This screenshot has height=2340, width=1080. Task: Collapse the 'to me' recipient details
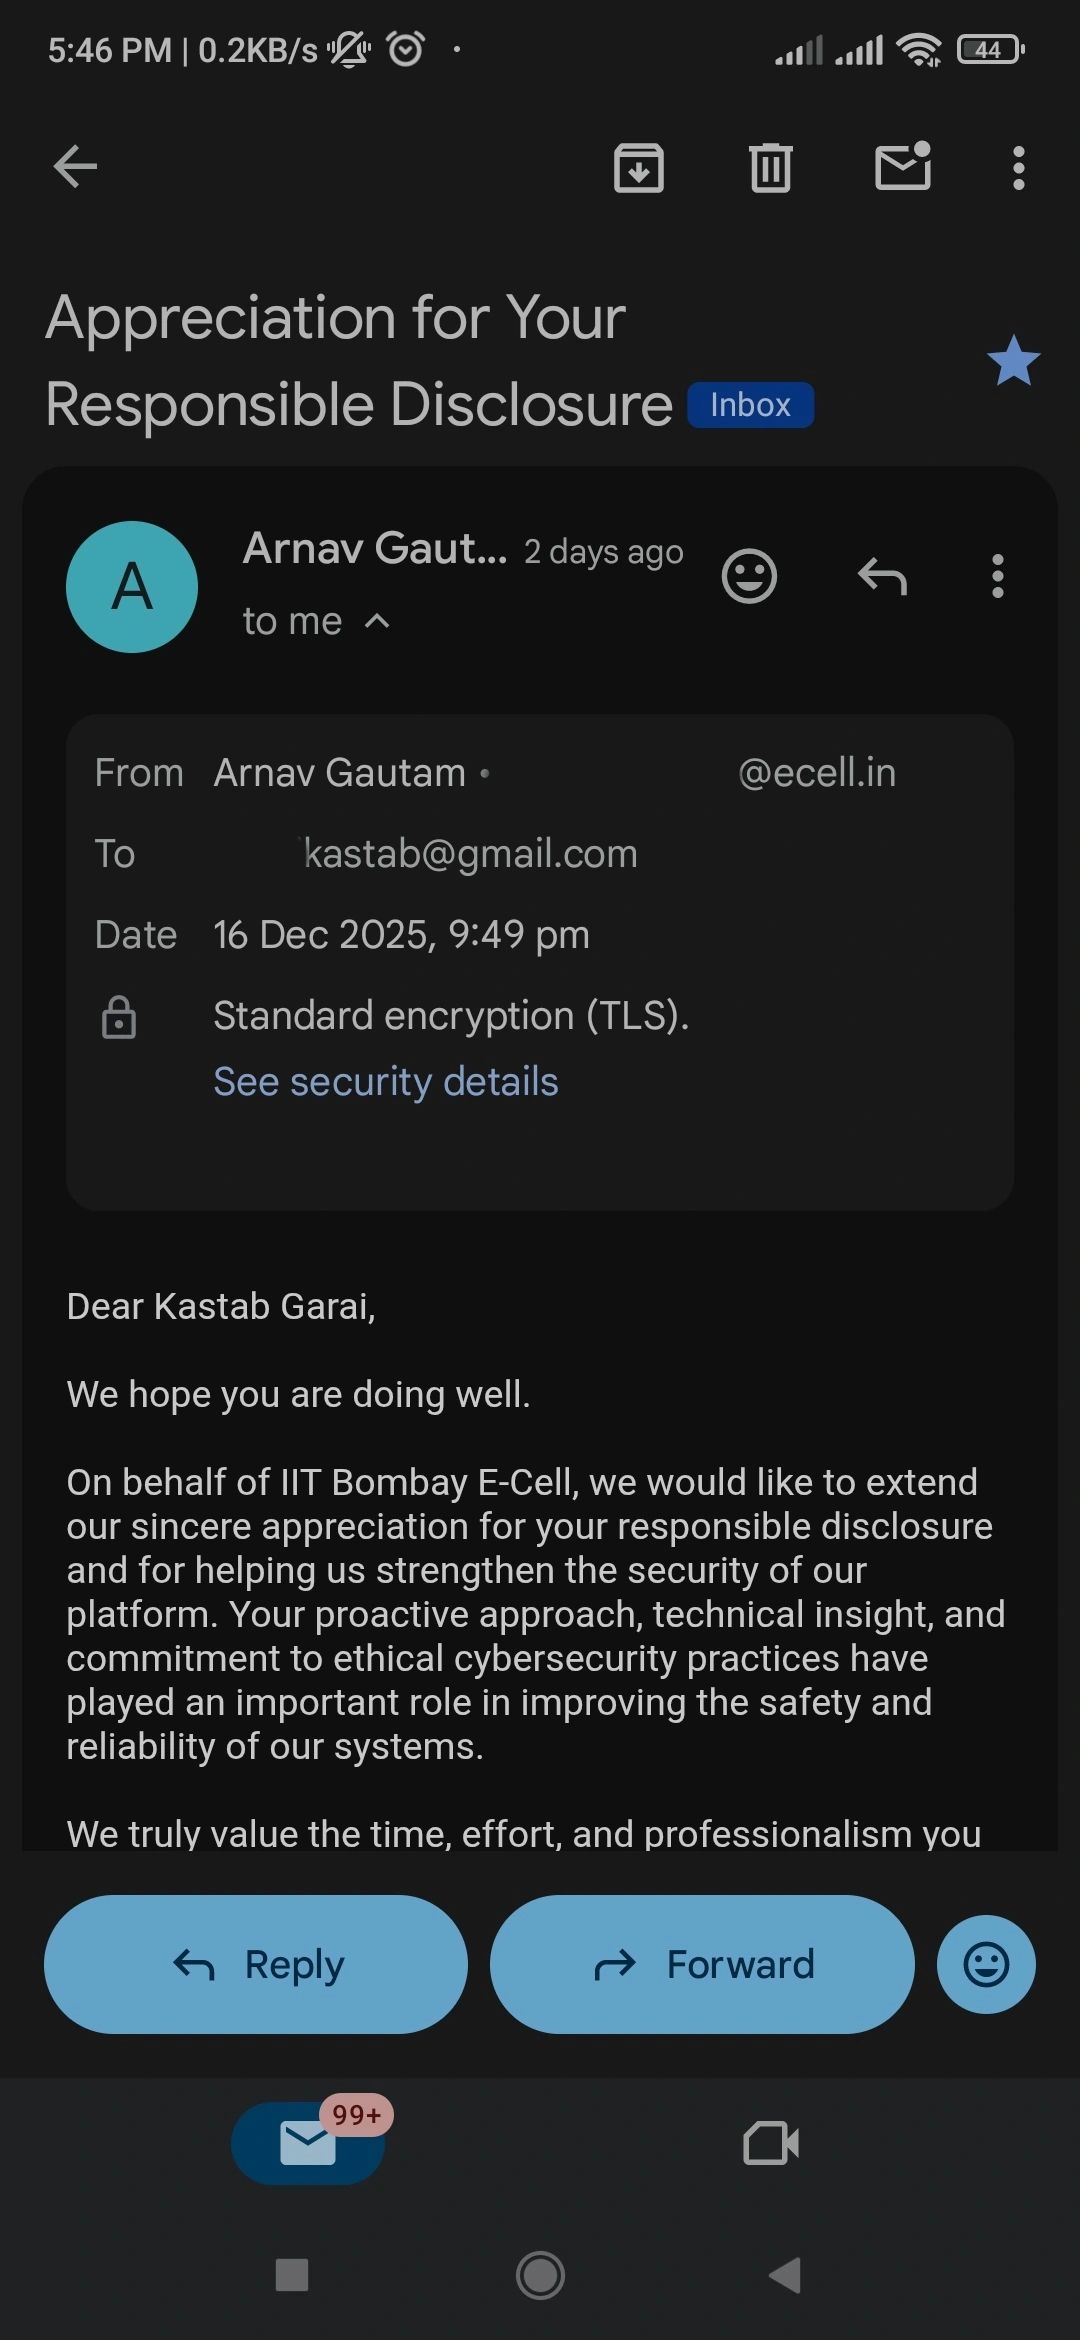click(x=377, y=621)
